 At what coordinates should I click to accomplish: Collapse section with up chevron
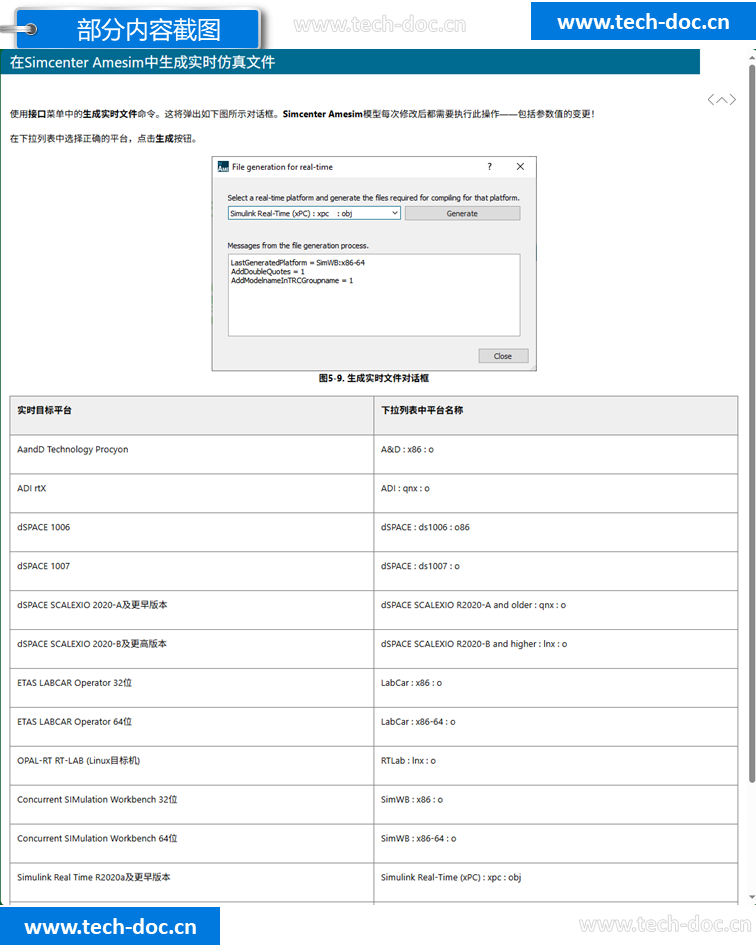(x=722, y=99)
